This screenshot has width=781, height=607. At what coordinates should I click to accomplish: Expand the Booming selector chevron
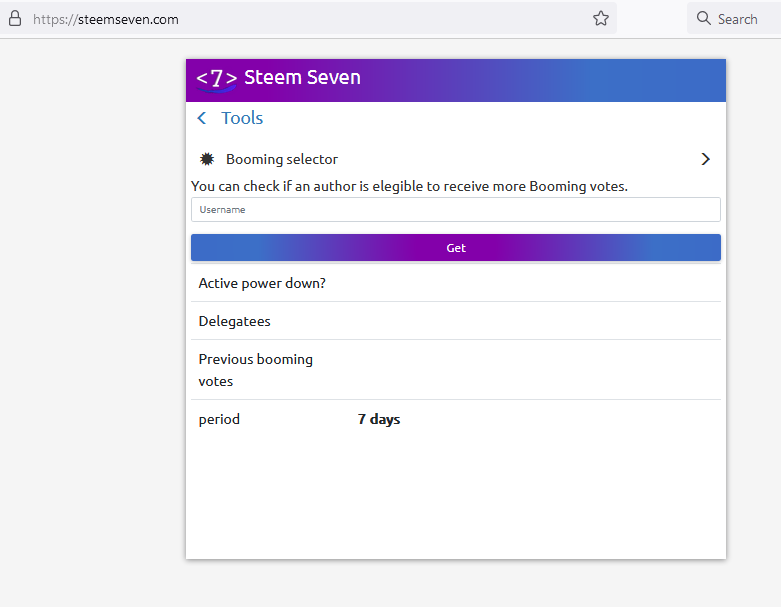point(705,159)
